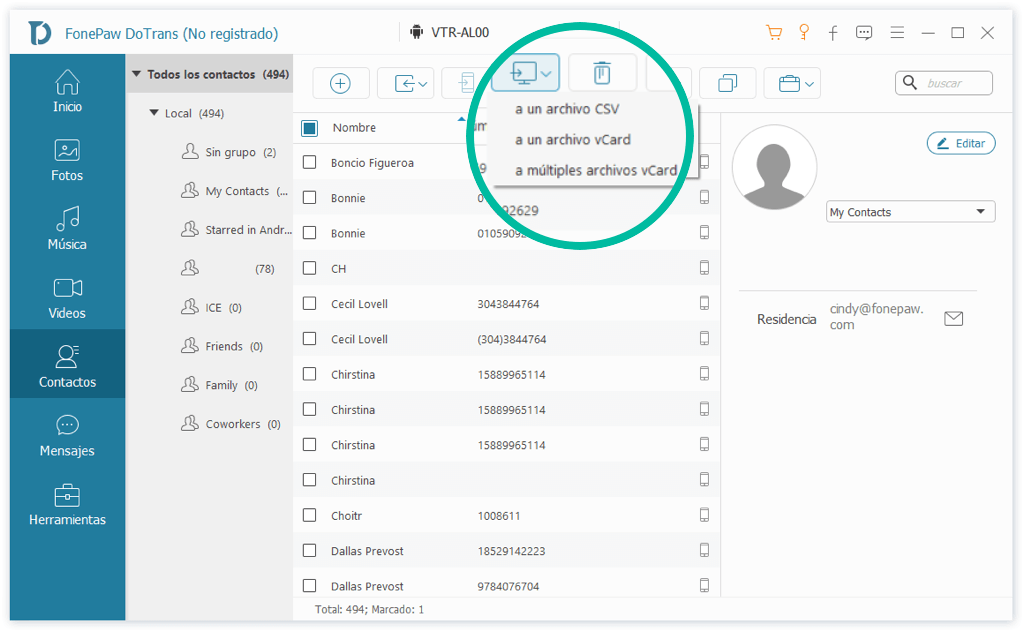Viewport: 1024px width, 632px height.
Task: Sort by the Nombre column header
Action: (x=354, y=128)
